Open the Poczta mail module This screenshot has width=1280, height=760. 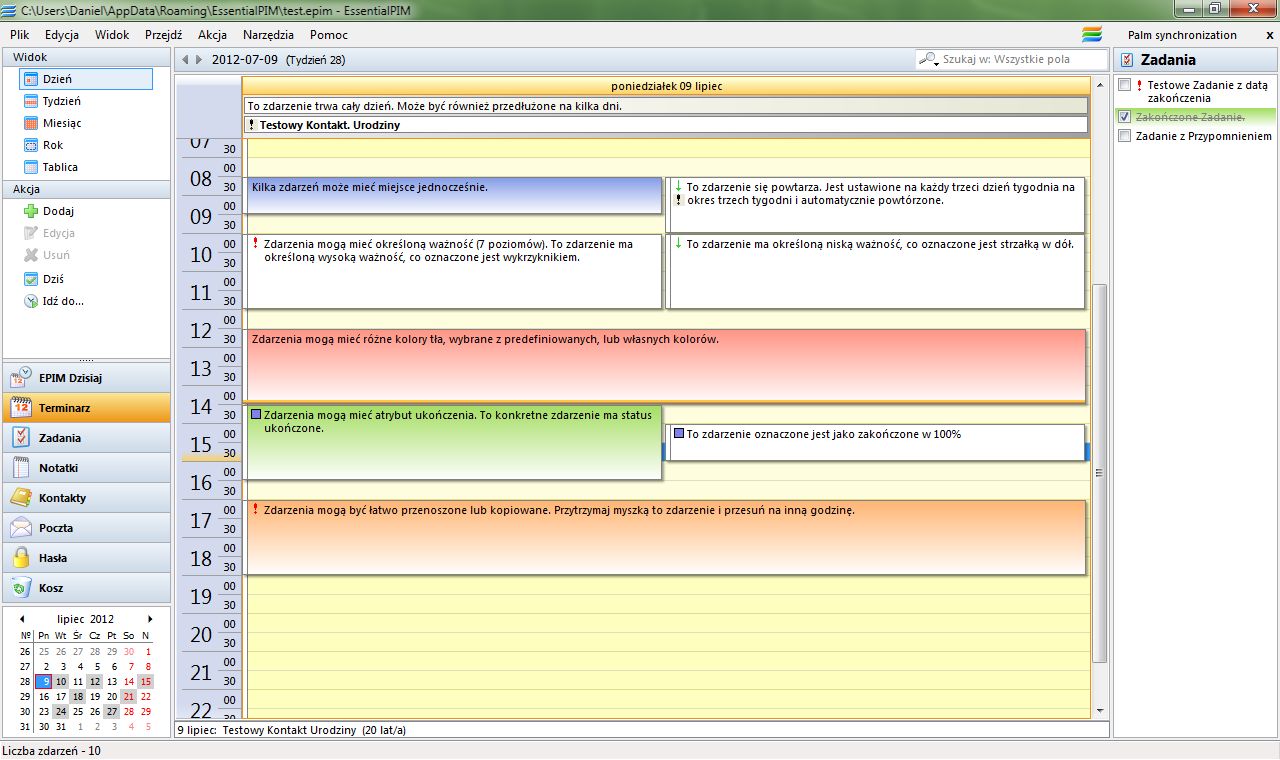tap(86, 528)
